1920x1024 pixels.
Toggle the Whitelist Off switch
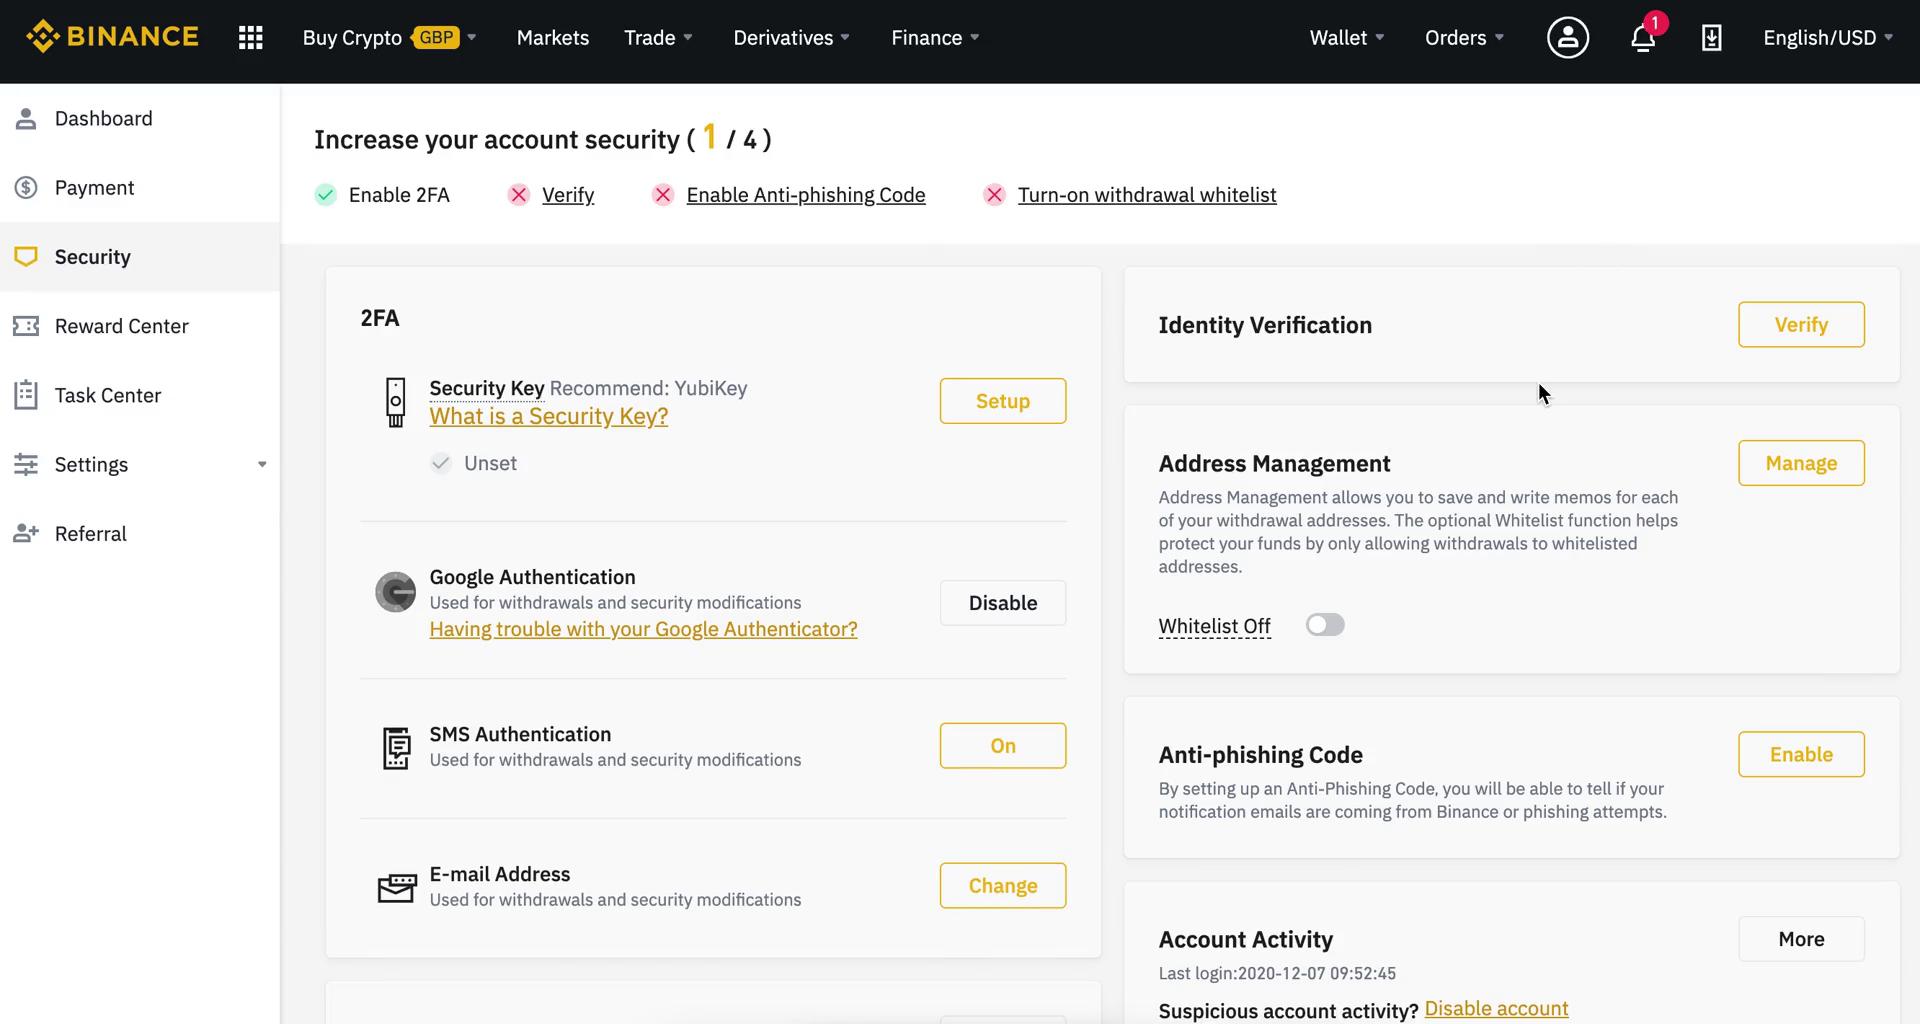pyautogui.click(x=1325, y=625)
